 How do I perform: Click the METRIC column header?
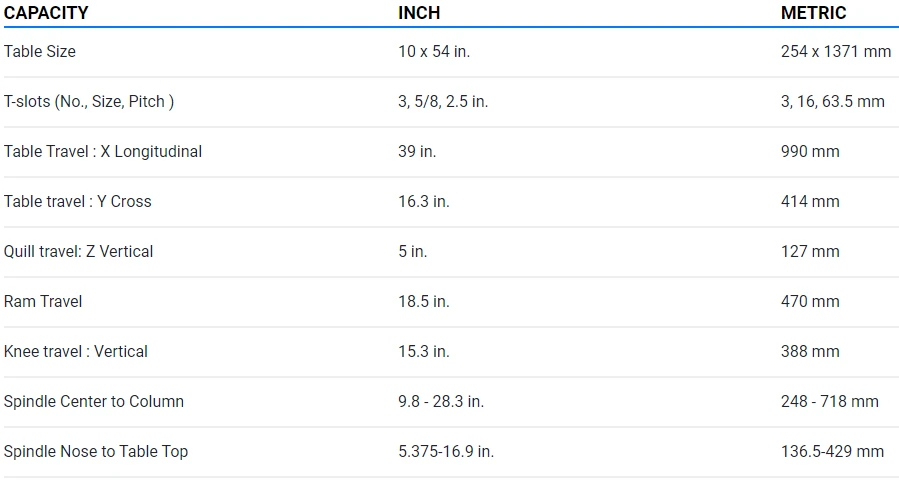coord(813,13)
